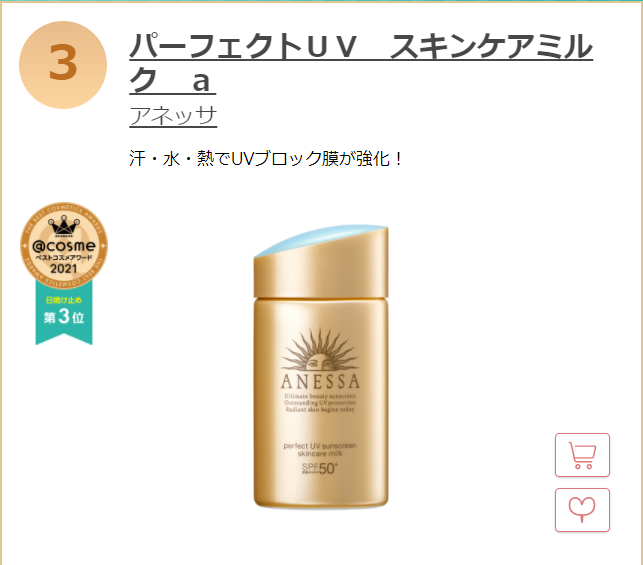Click the 2021 year text on badge
Image resolution: width=643 pixels, height=565 pixels.
click(x=64, y=269)
